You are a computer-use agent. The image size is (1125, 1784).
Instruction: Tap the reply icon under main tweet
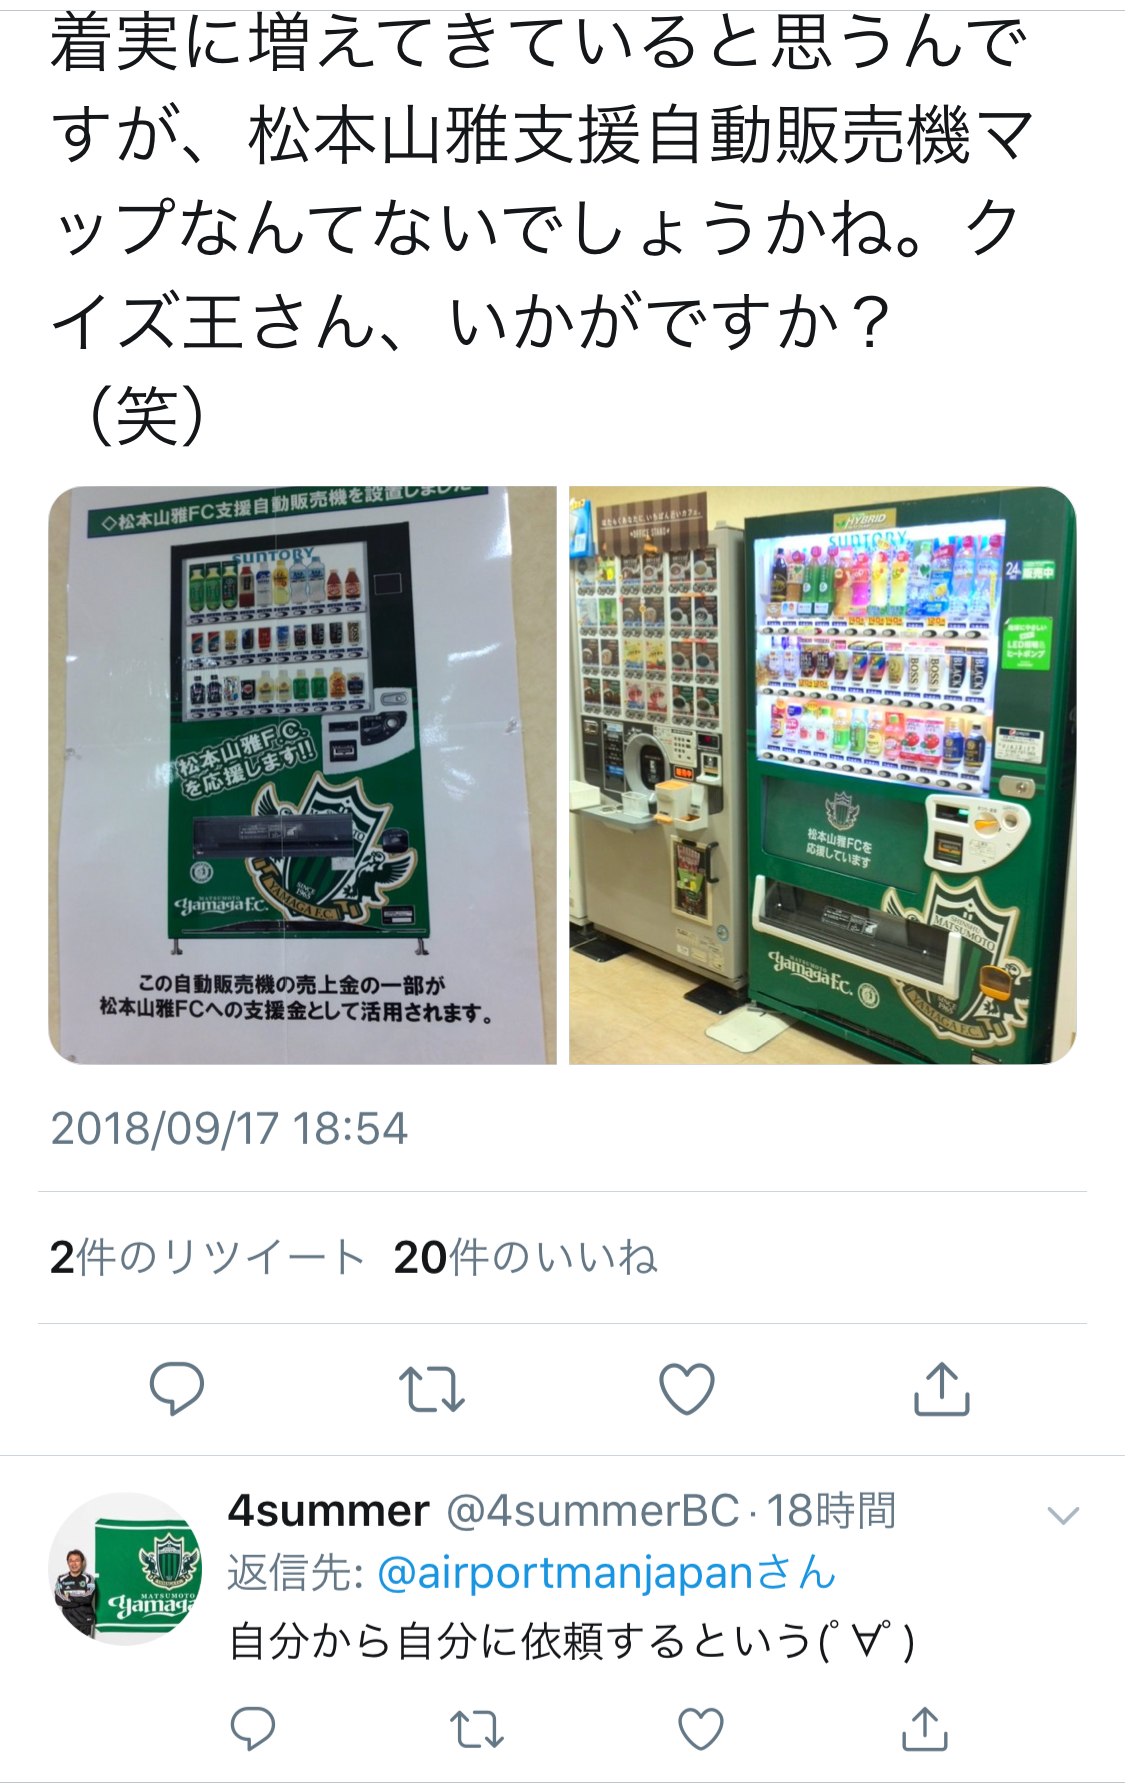click(177, 1388)
